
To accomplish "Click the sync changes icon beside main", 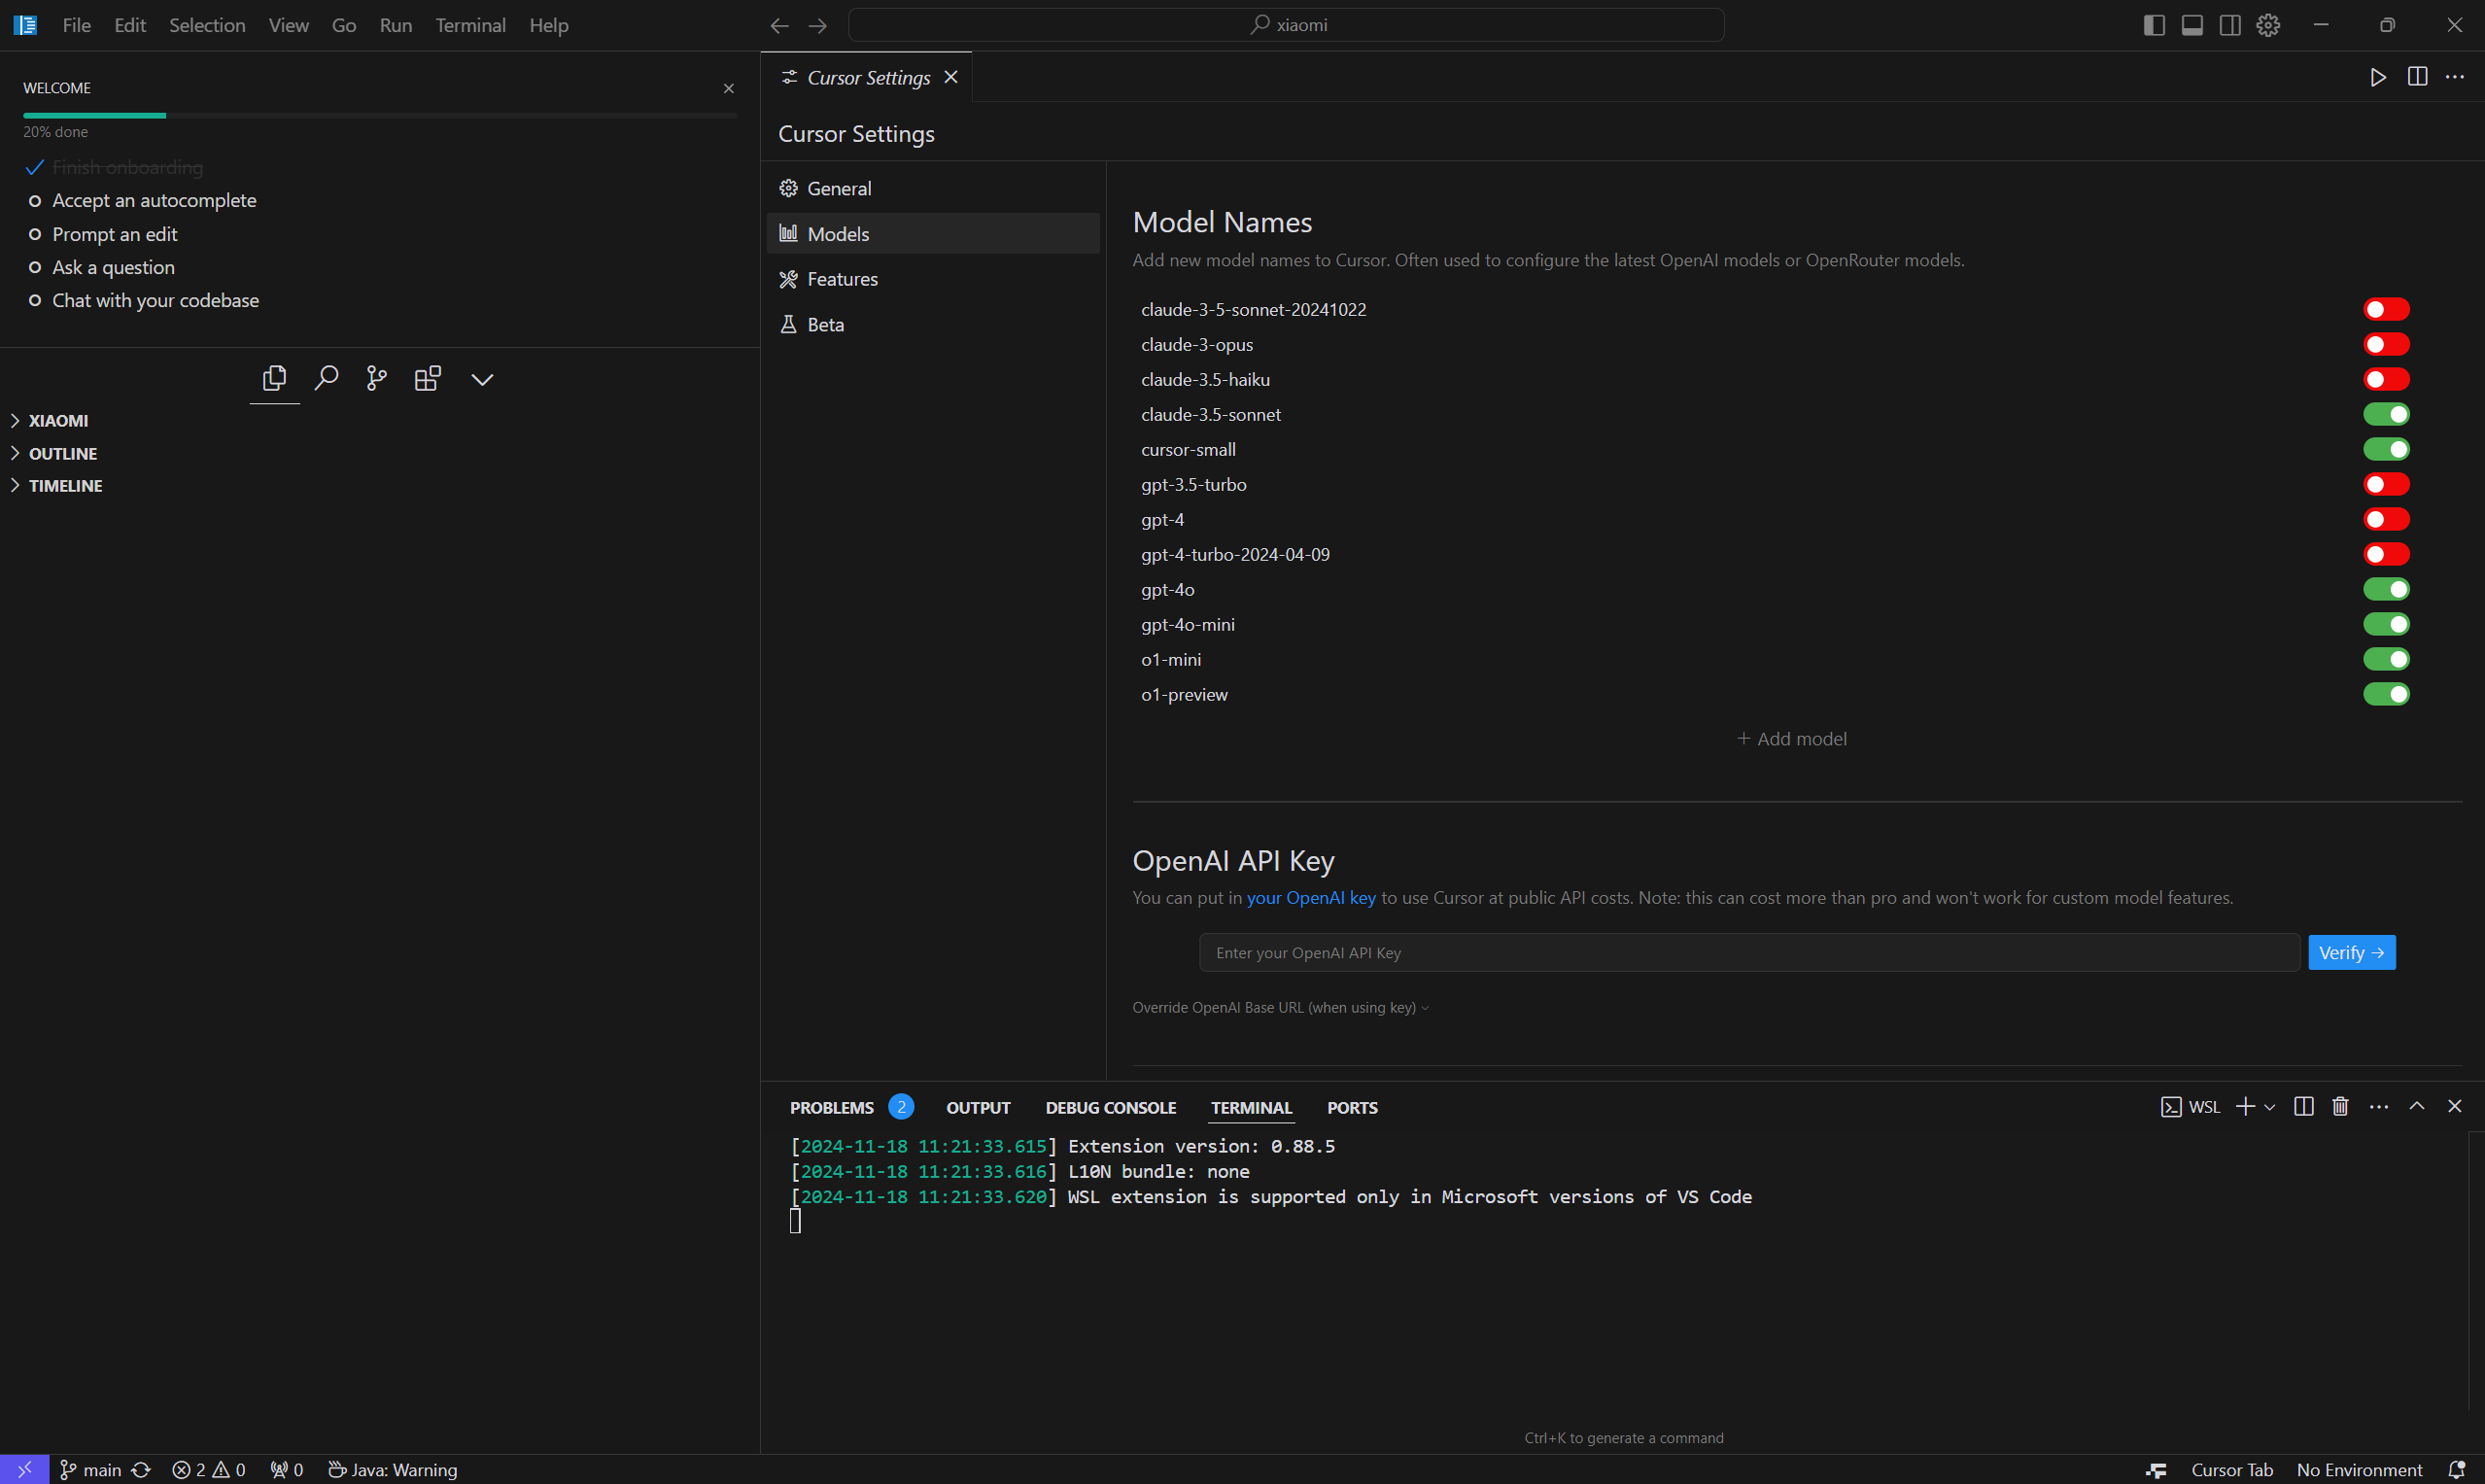I will click(x=141, y=1469).
